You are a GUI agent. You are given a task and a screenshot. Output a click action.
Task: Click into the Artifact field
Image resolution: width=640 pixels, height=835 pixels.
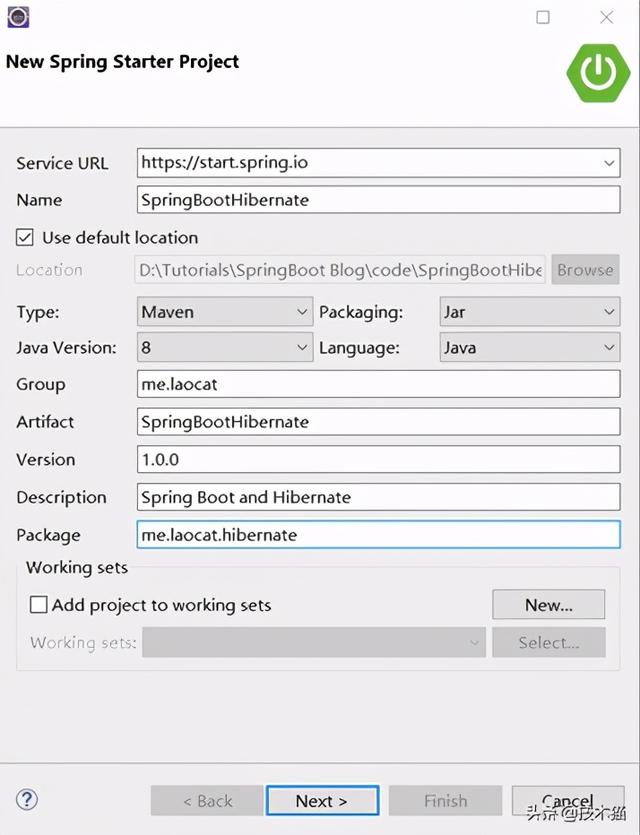point(379,422)
